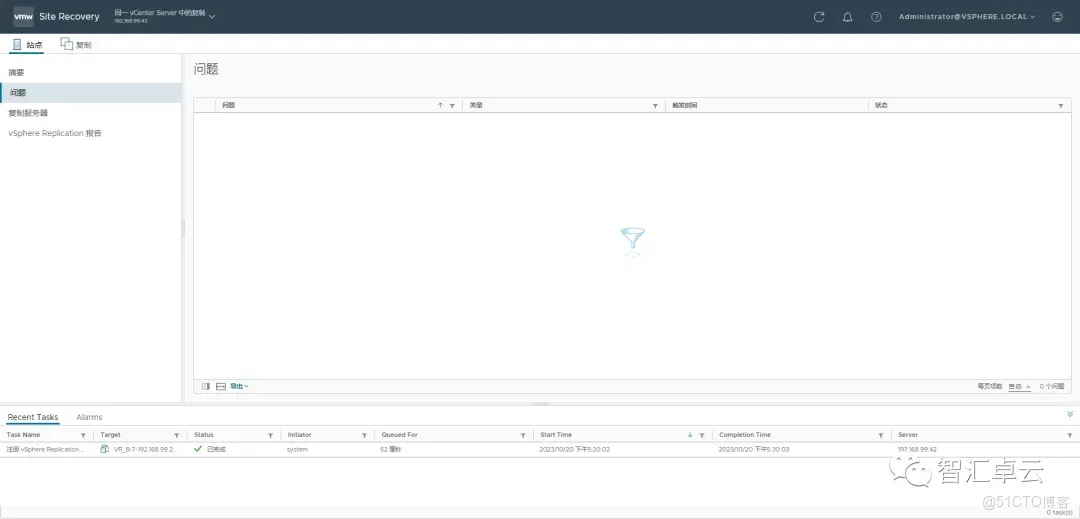The width and height of the screenshot is (1080, 519).
Task: Filter the Target column in tasks
Action: (x=176, y=435)
